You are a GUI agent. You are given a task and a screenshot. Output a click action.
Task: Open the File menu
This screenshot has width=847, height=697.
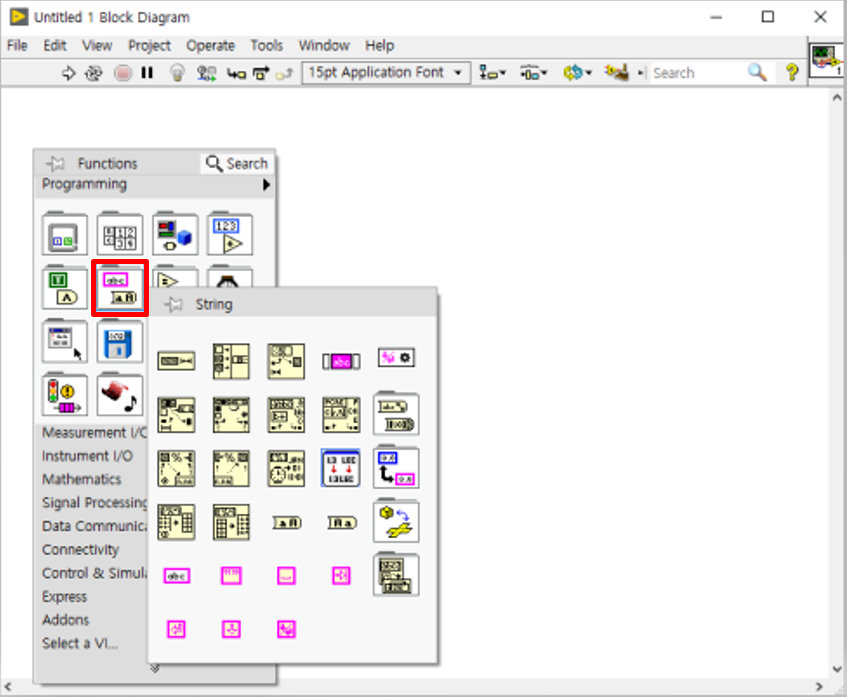(17, 45)
